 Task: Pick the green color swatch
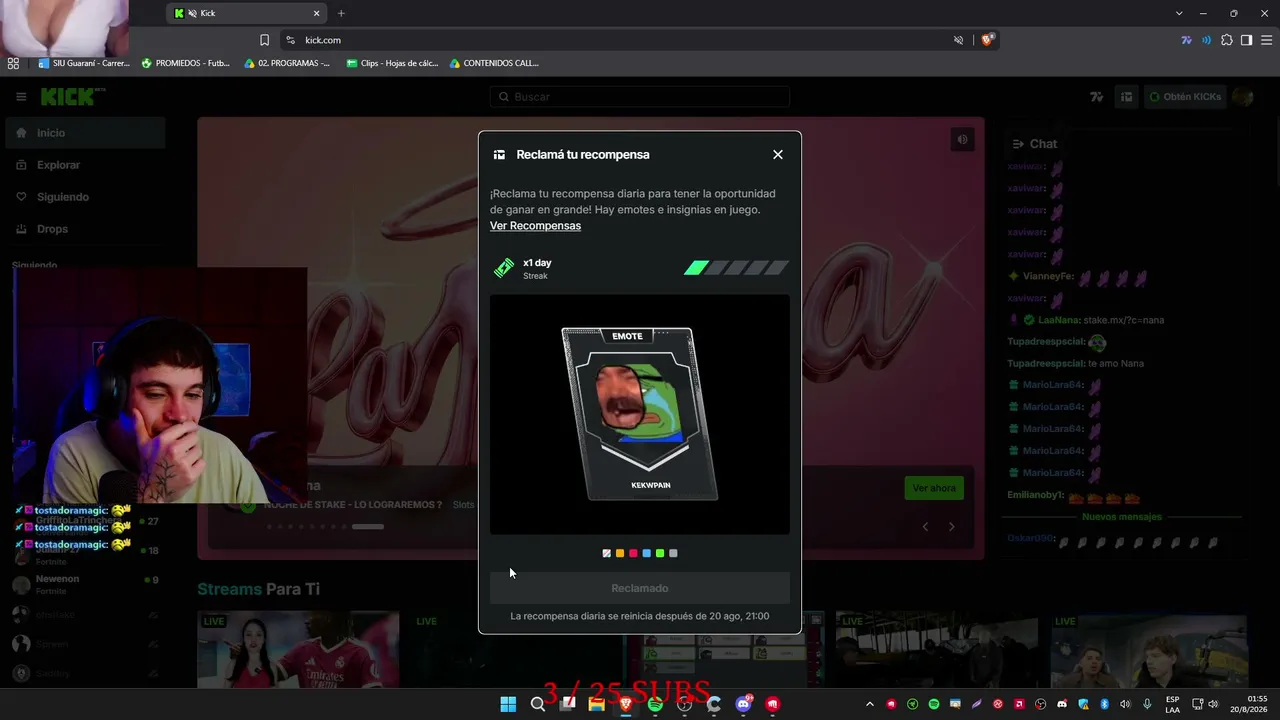pyautogui.click(x=660, y=553)
